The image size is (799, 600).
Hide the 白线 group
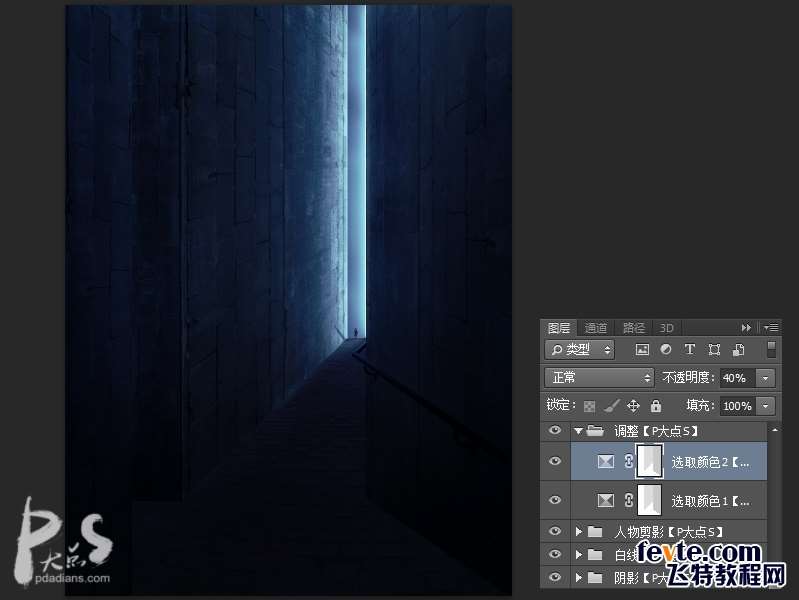(x=555, y=554)
